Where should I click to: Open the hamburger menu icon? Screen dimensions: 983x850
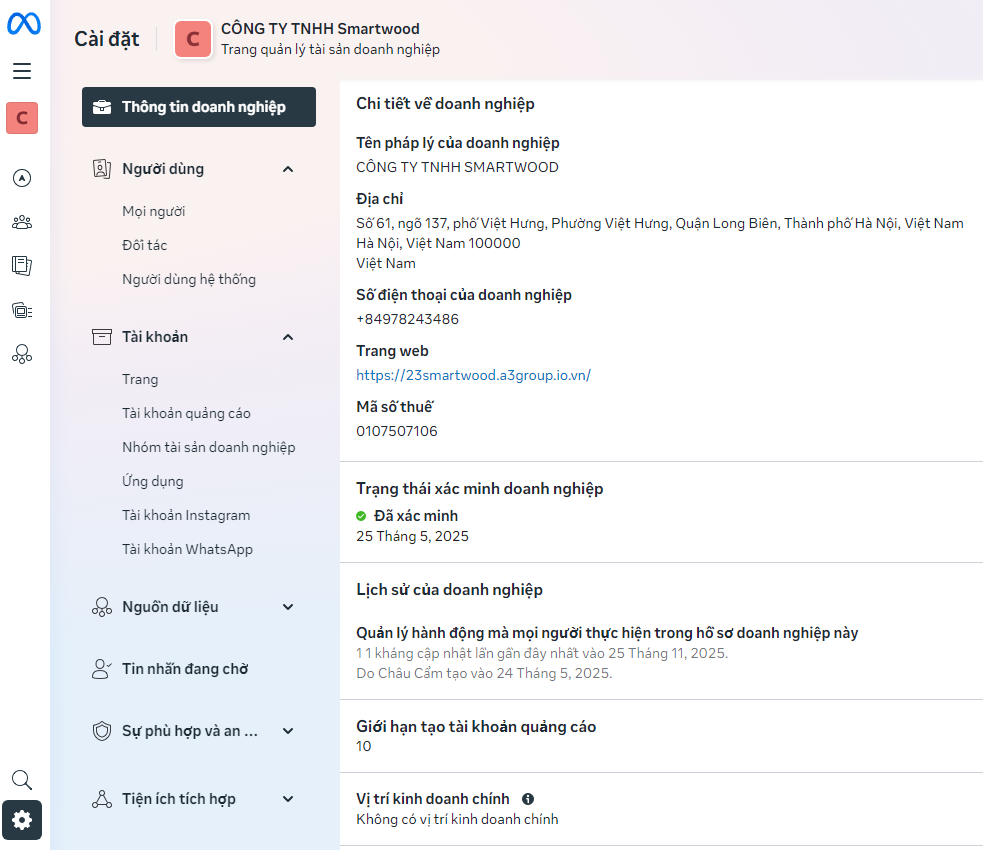click(x=22, y=71)
